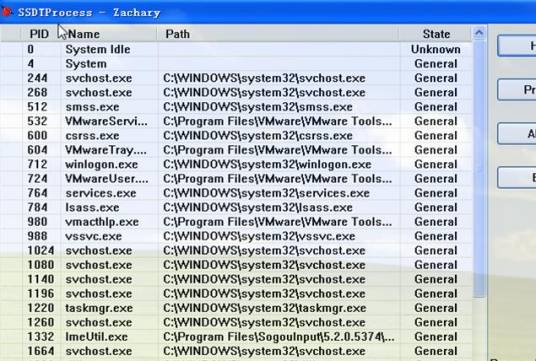
Task: Select the System Idle process row
Action: click(x=236, y=49)
